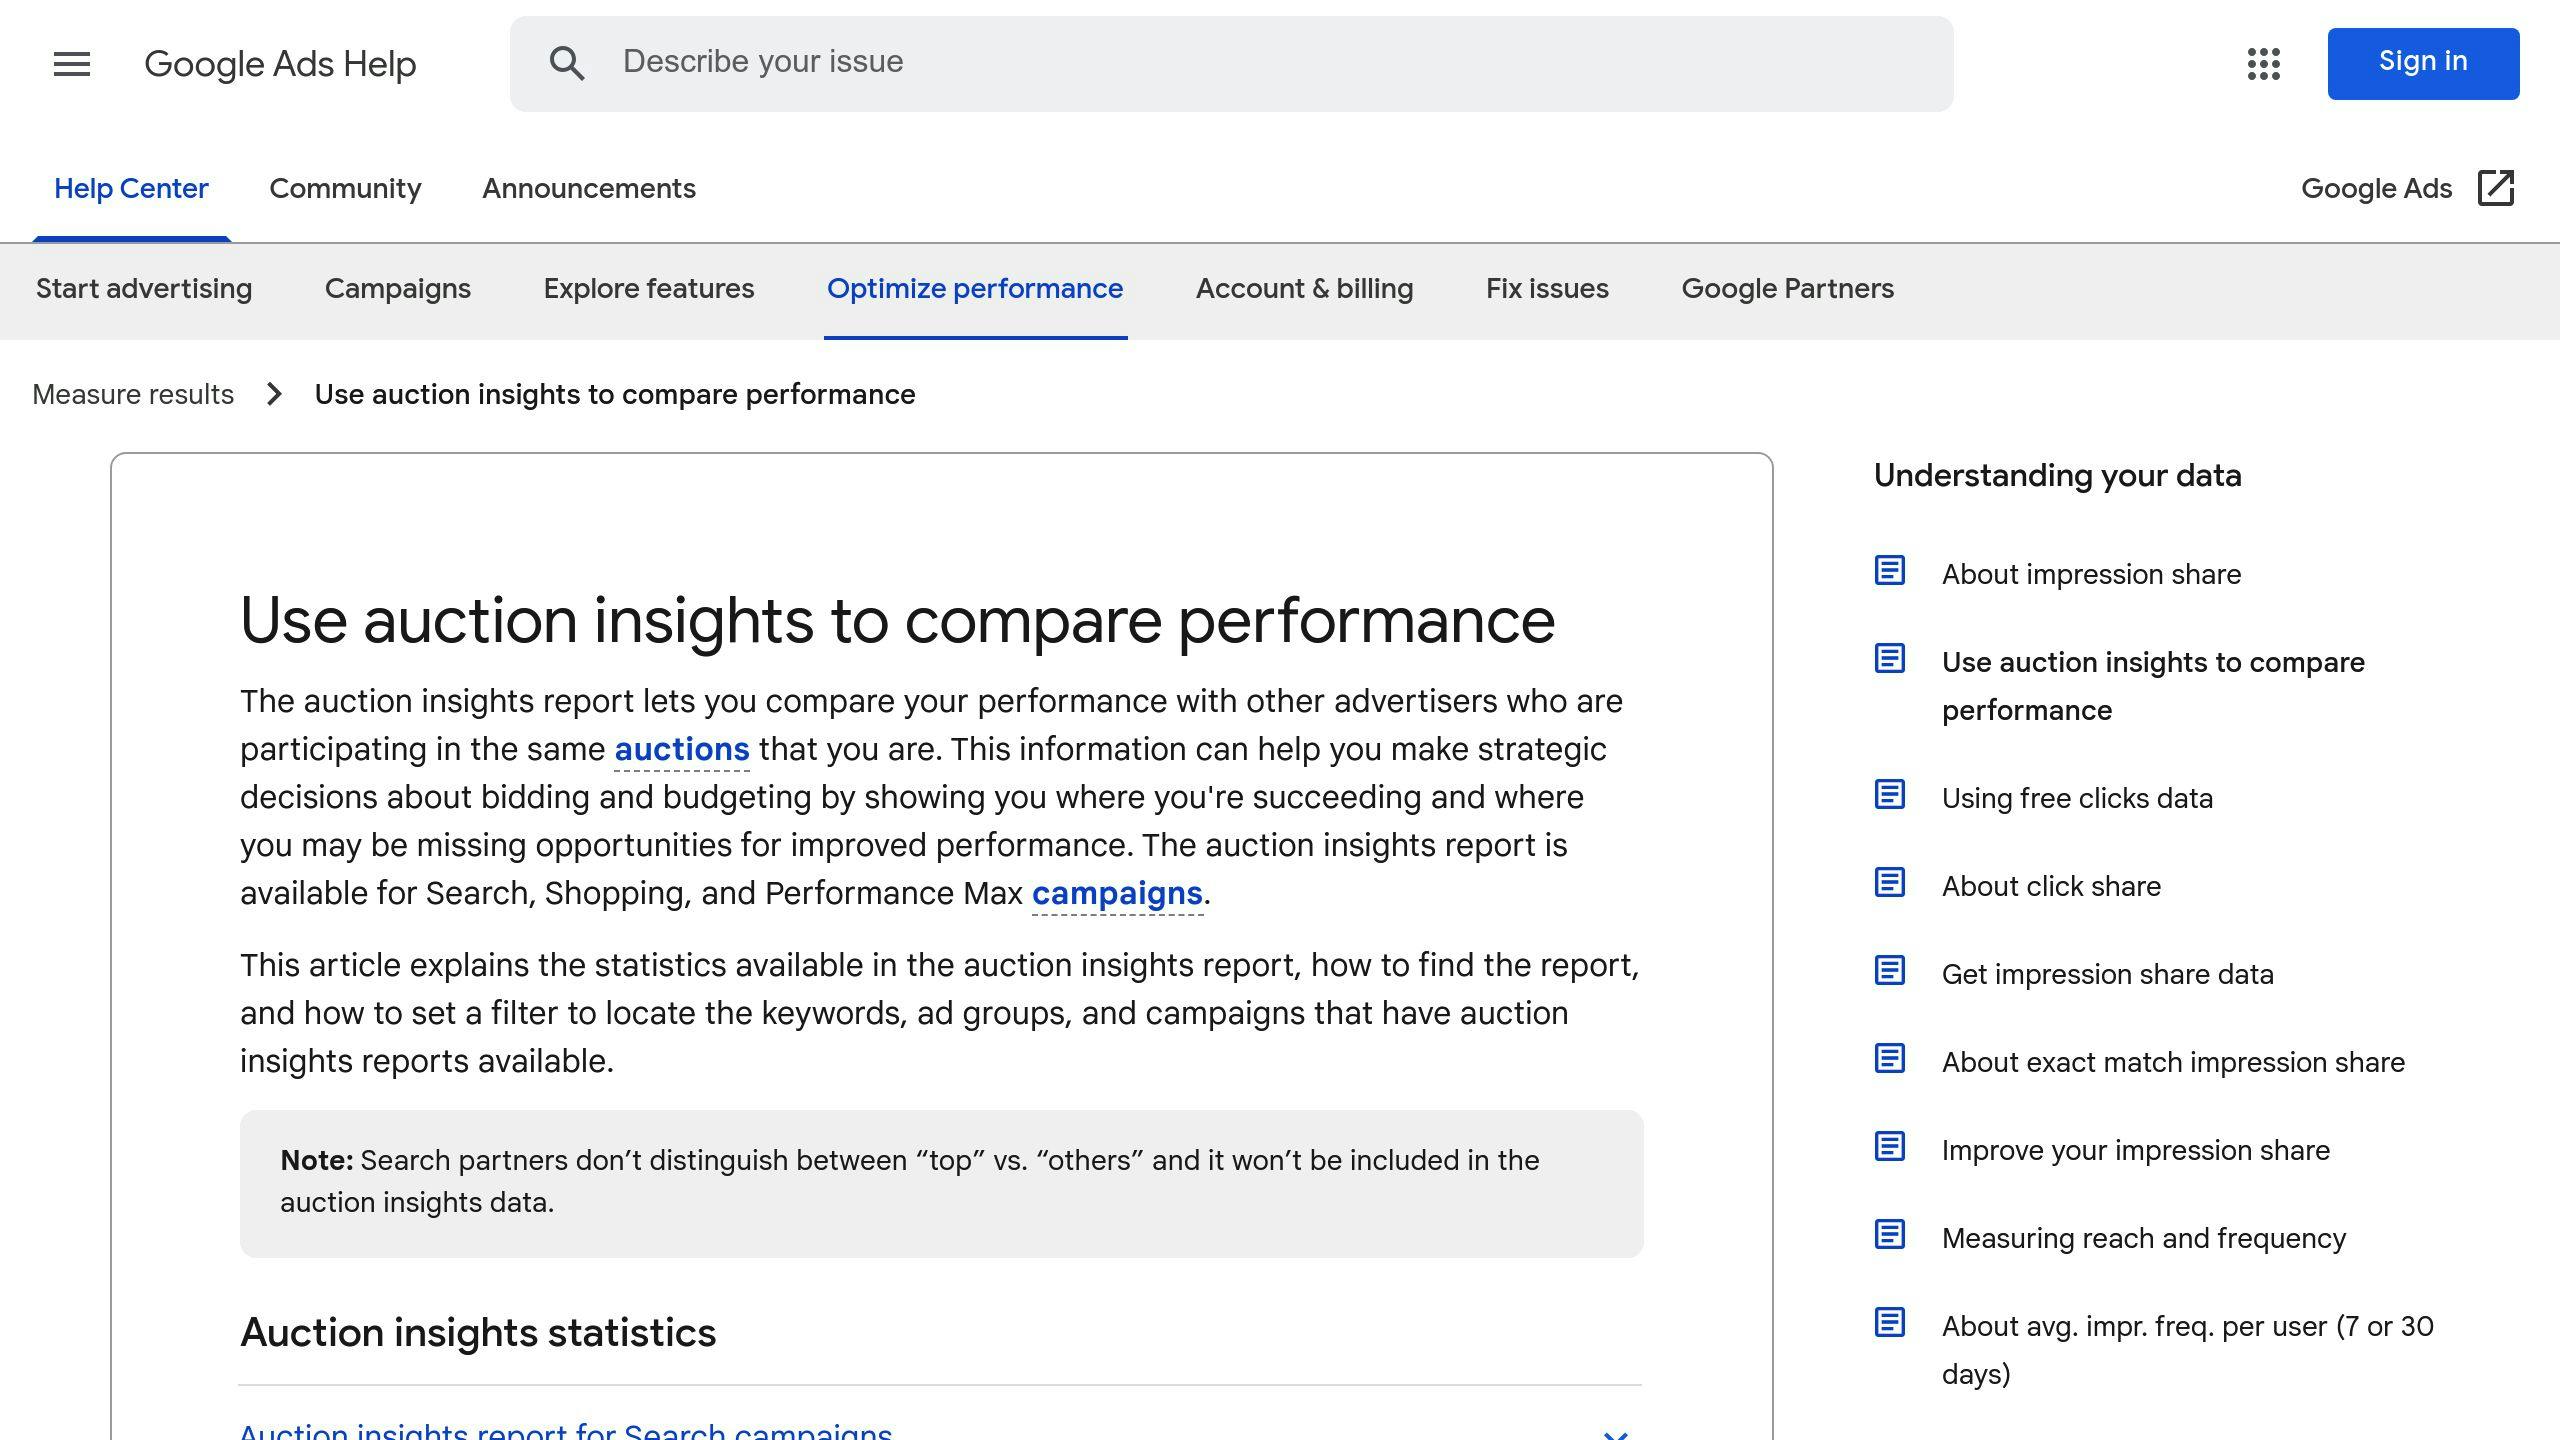This screenshot has height=1440, width=2560.
Task: Click the search magnifier icon
Action: (x=567, y=63)
